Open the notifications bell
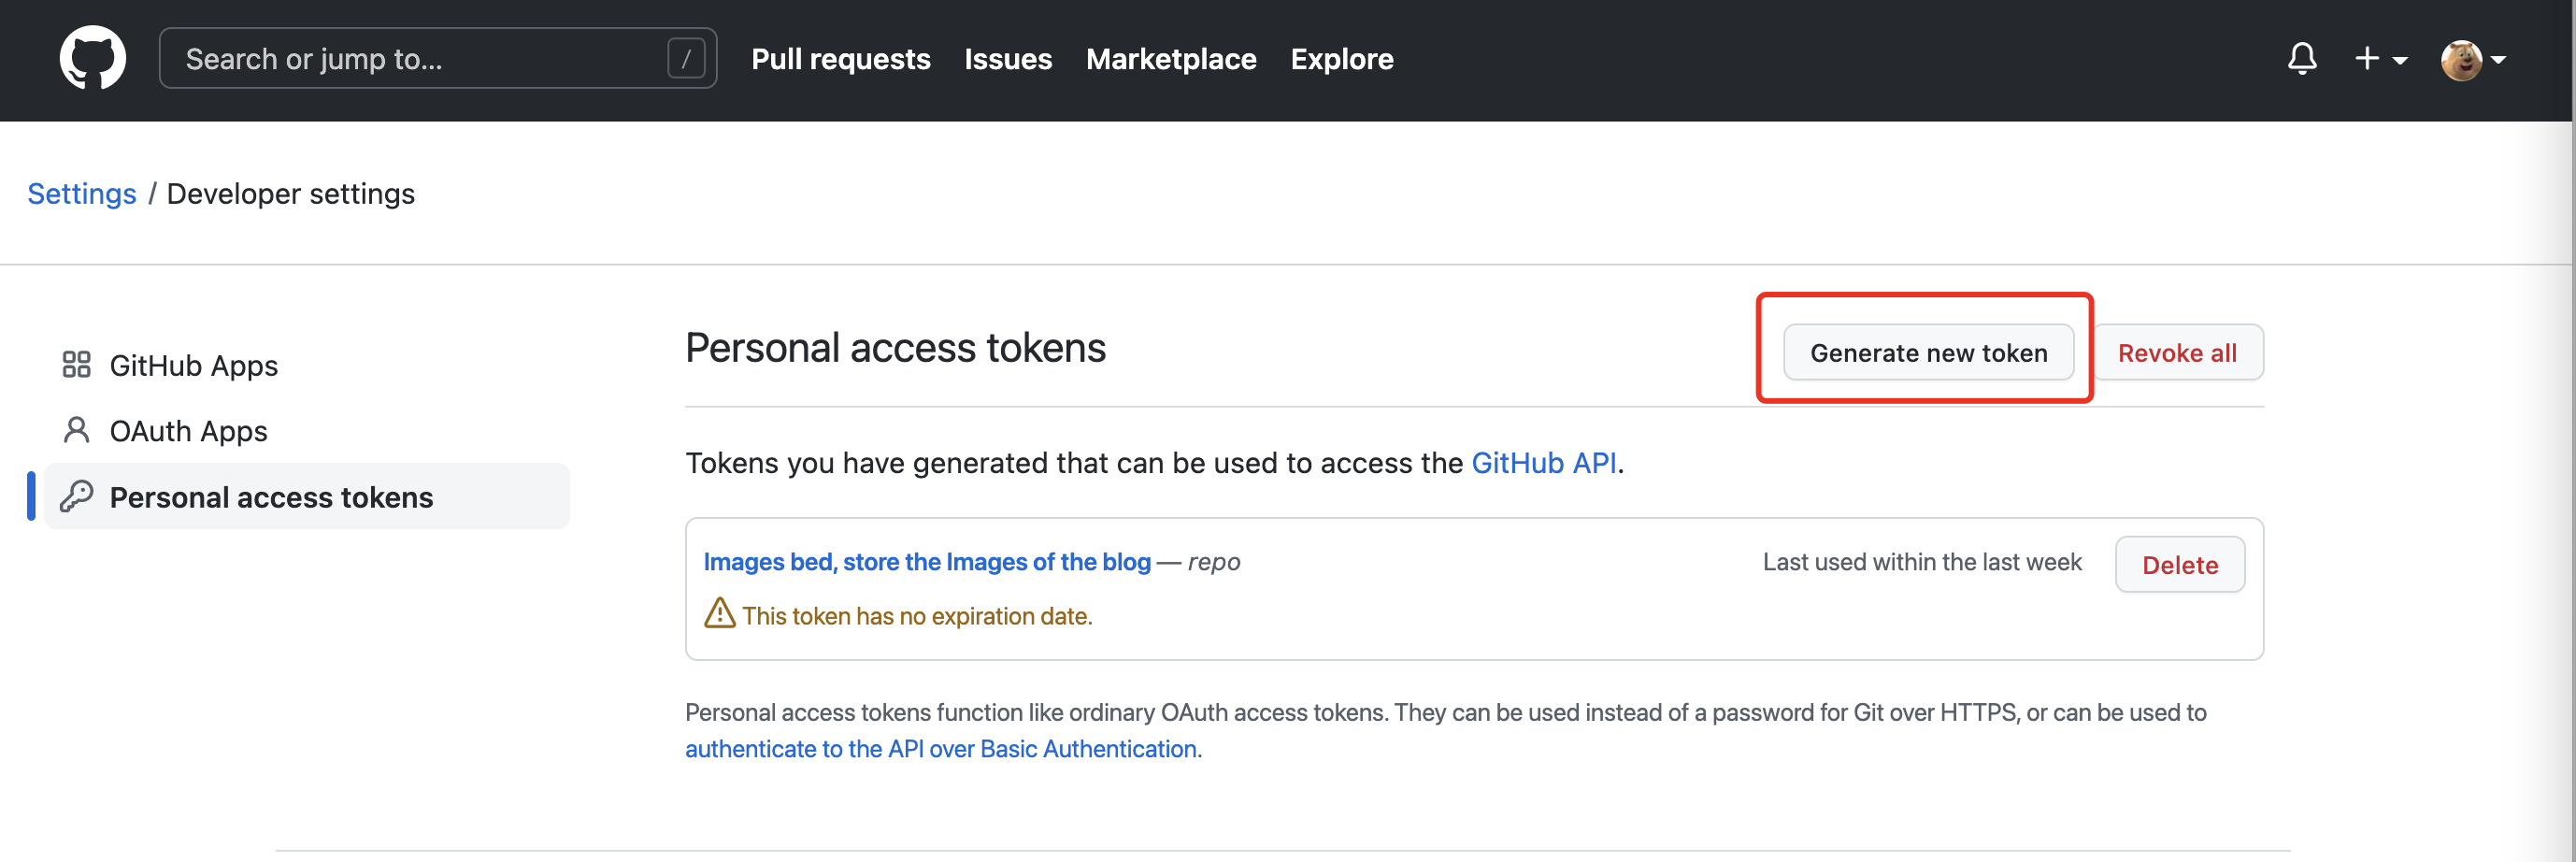The image size is (2576, 862). point(2302,59)
